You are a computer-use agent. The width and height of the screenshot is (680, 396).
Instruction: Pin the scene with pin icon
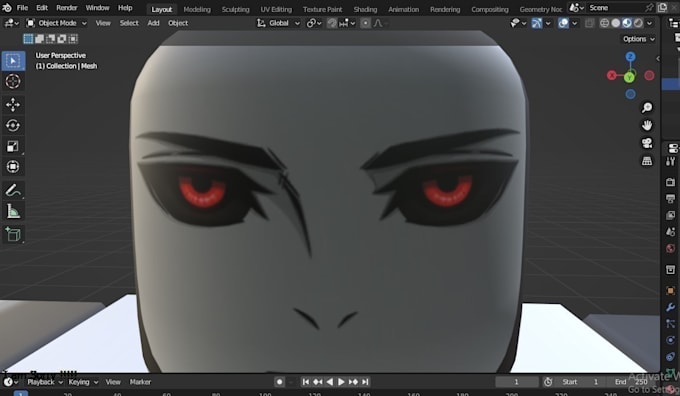(x=649, y=8)
